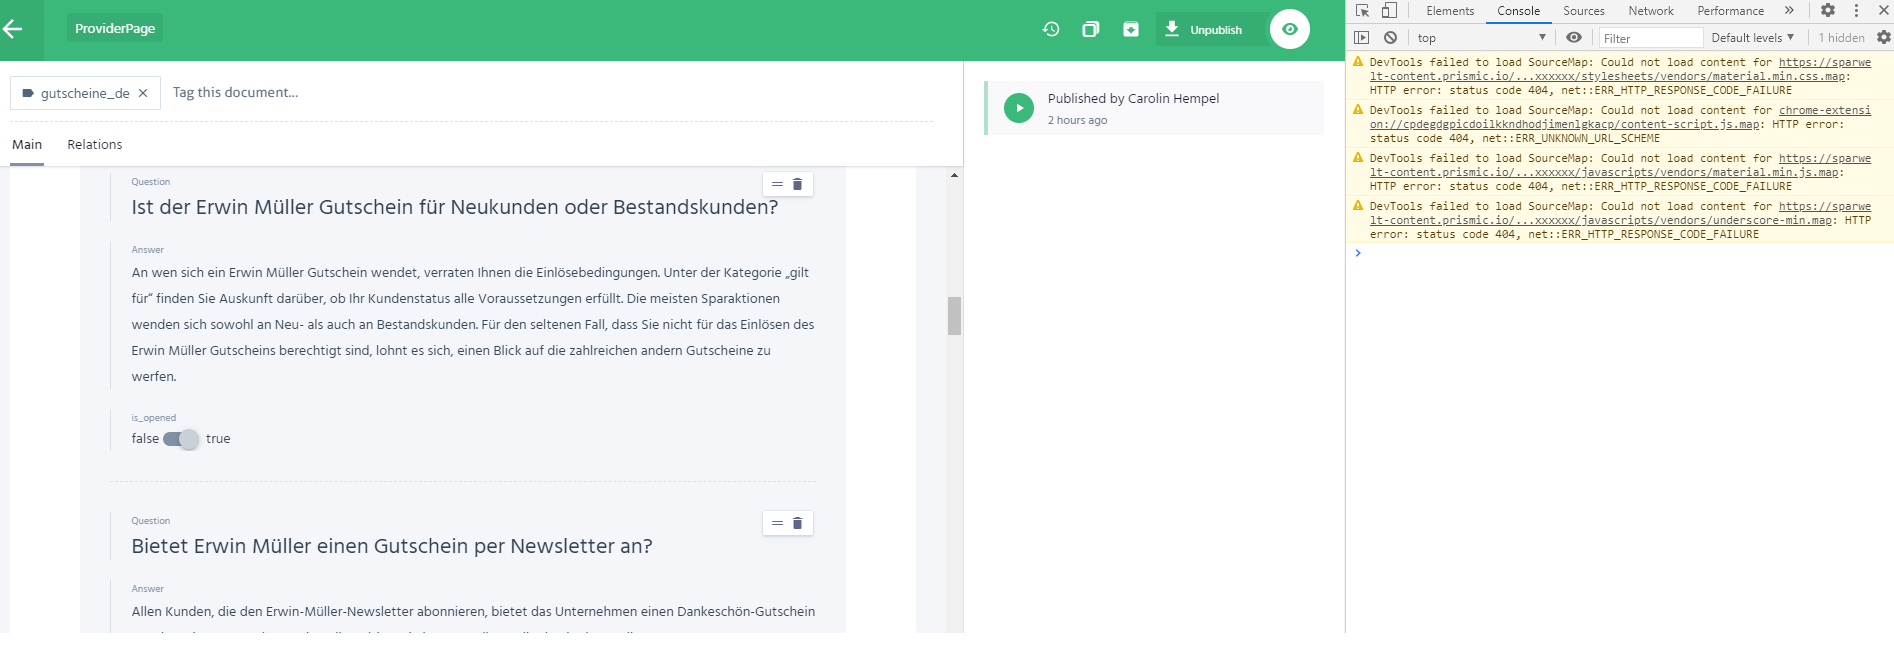The image size is (1894, 648).
Task: Go back with the left arrow icon
Action: (13, 29)
